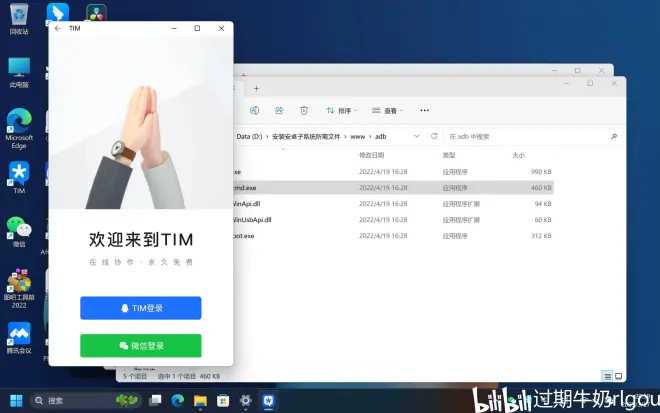Open Task View from the taskbar
The width and height of the screenshot is (660, 413).
click(x=155, y=400)
